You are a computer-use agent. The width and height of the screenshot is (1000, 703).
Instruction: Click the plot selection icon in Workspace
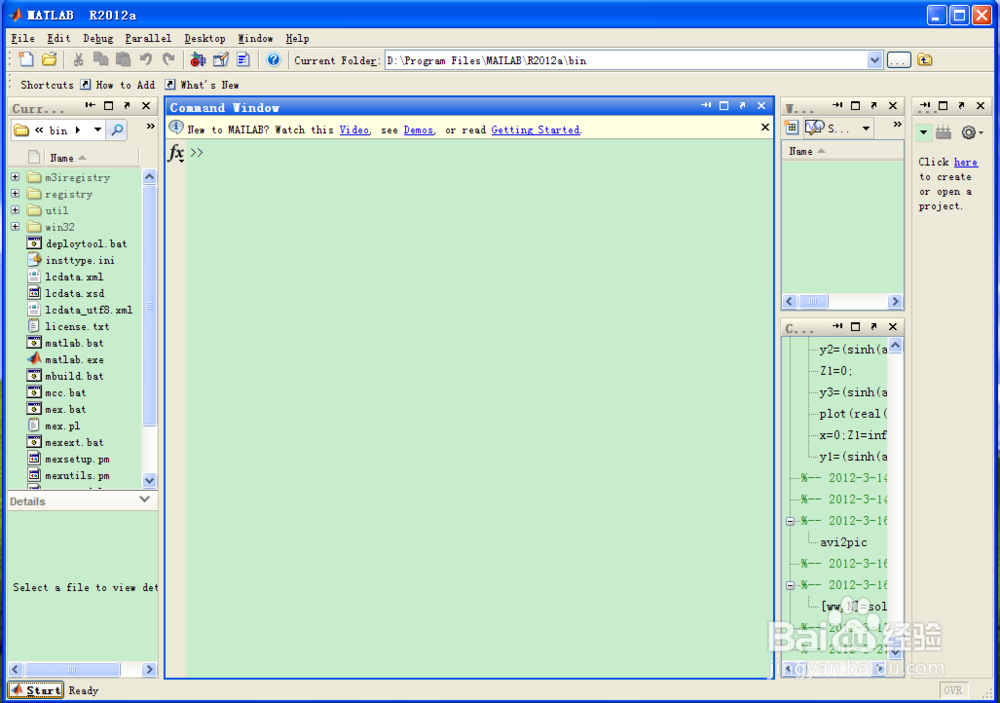pos(814,128)
